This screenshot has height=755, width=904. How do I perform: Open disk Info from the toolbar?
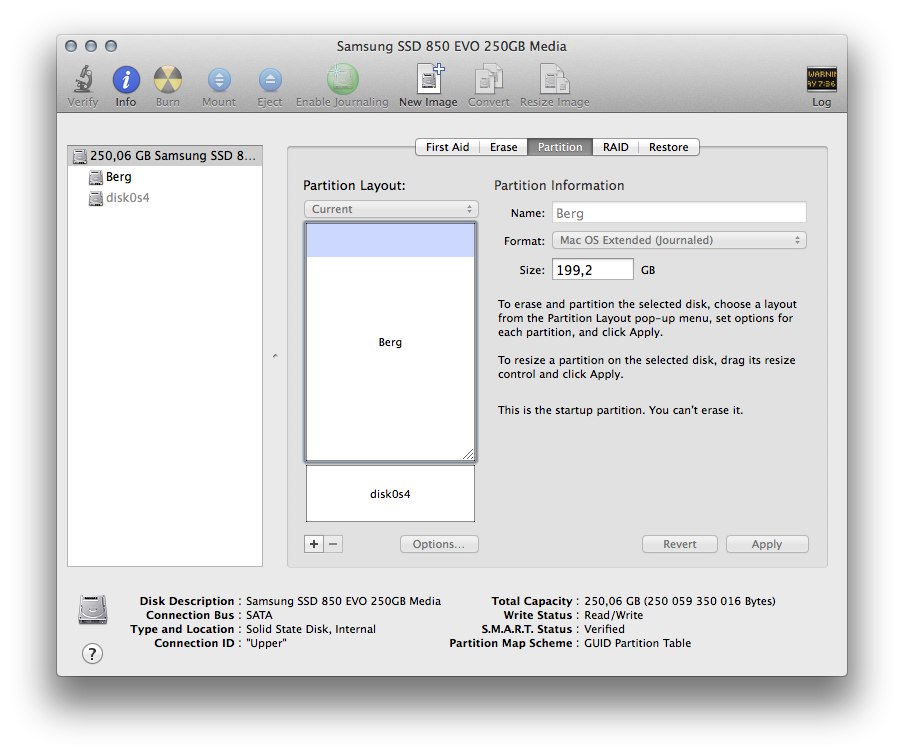coord(126,79)
